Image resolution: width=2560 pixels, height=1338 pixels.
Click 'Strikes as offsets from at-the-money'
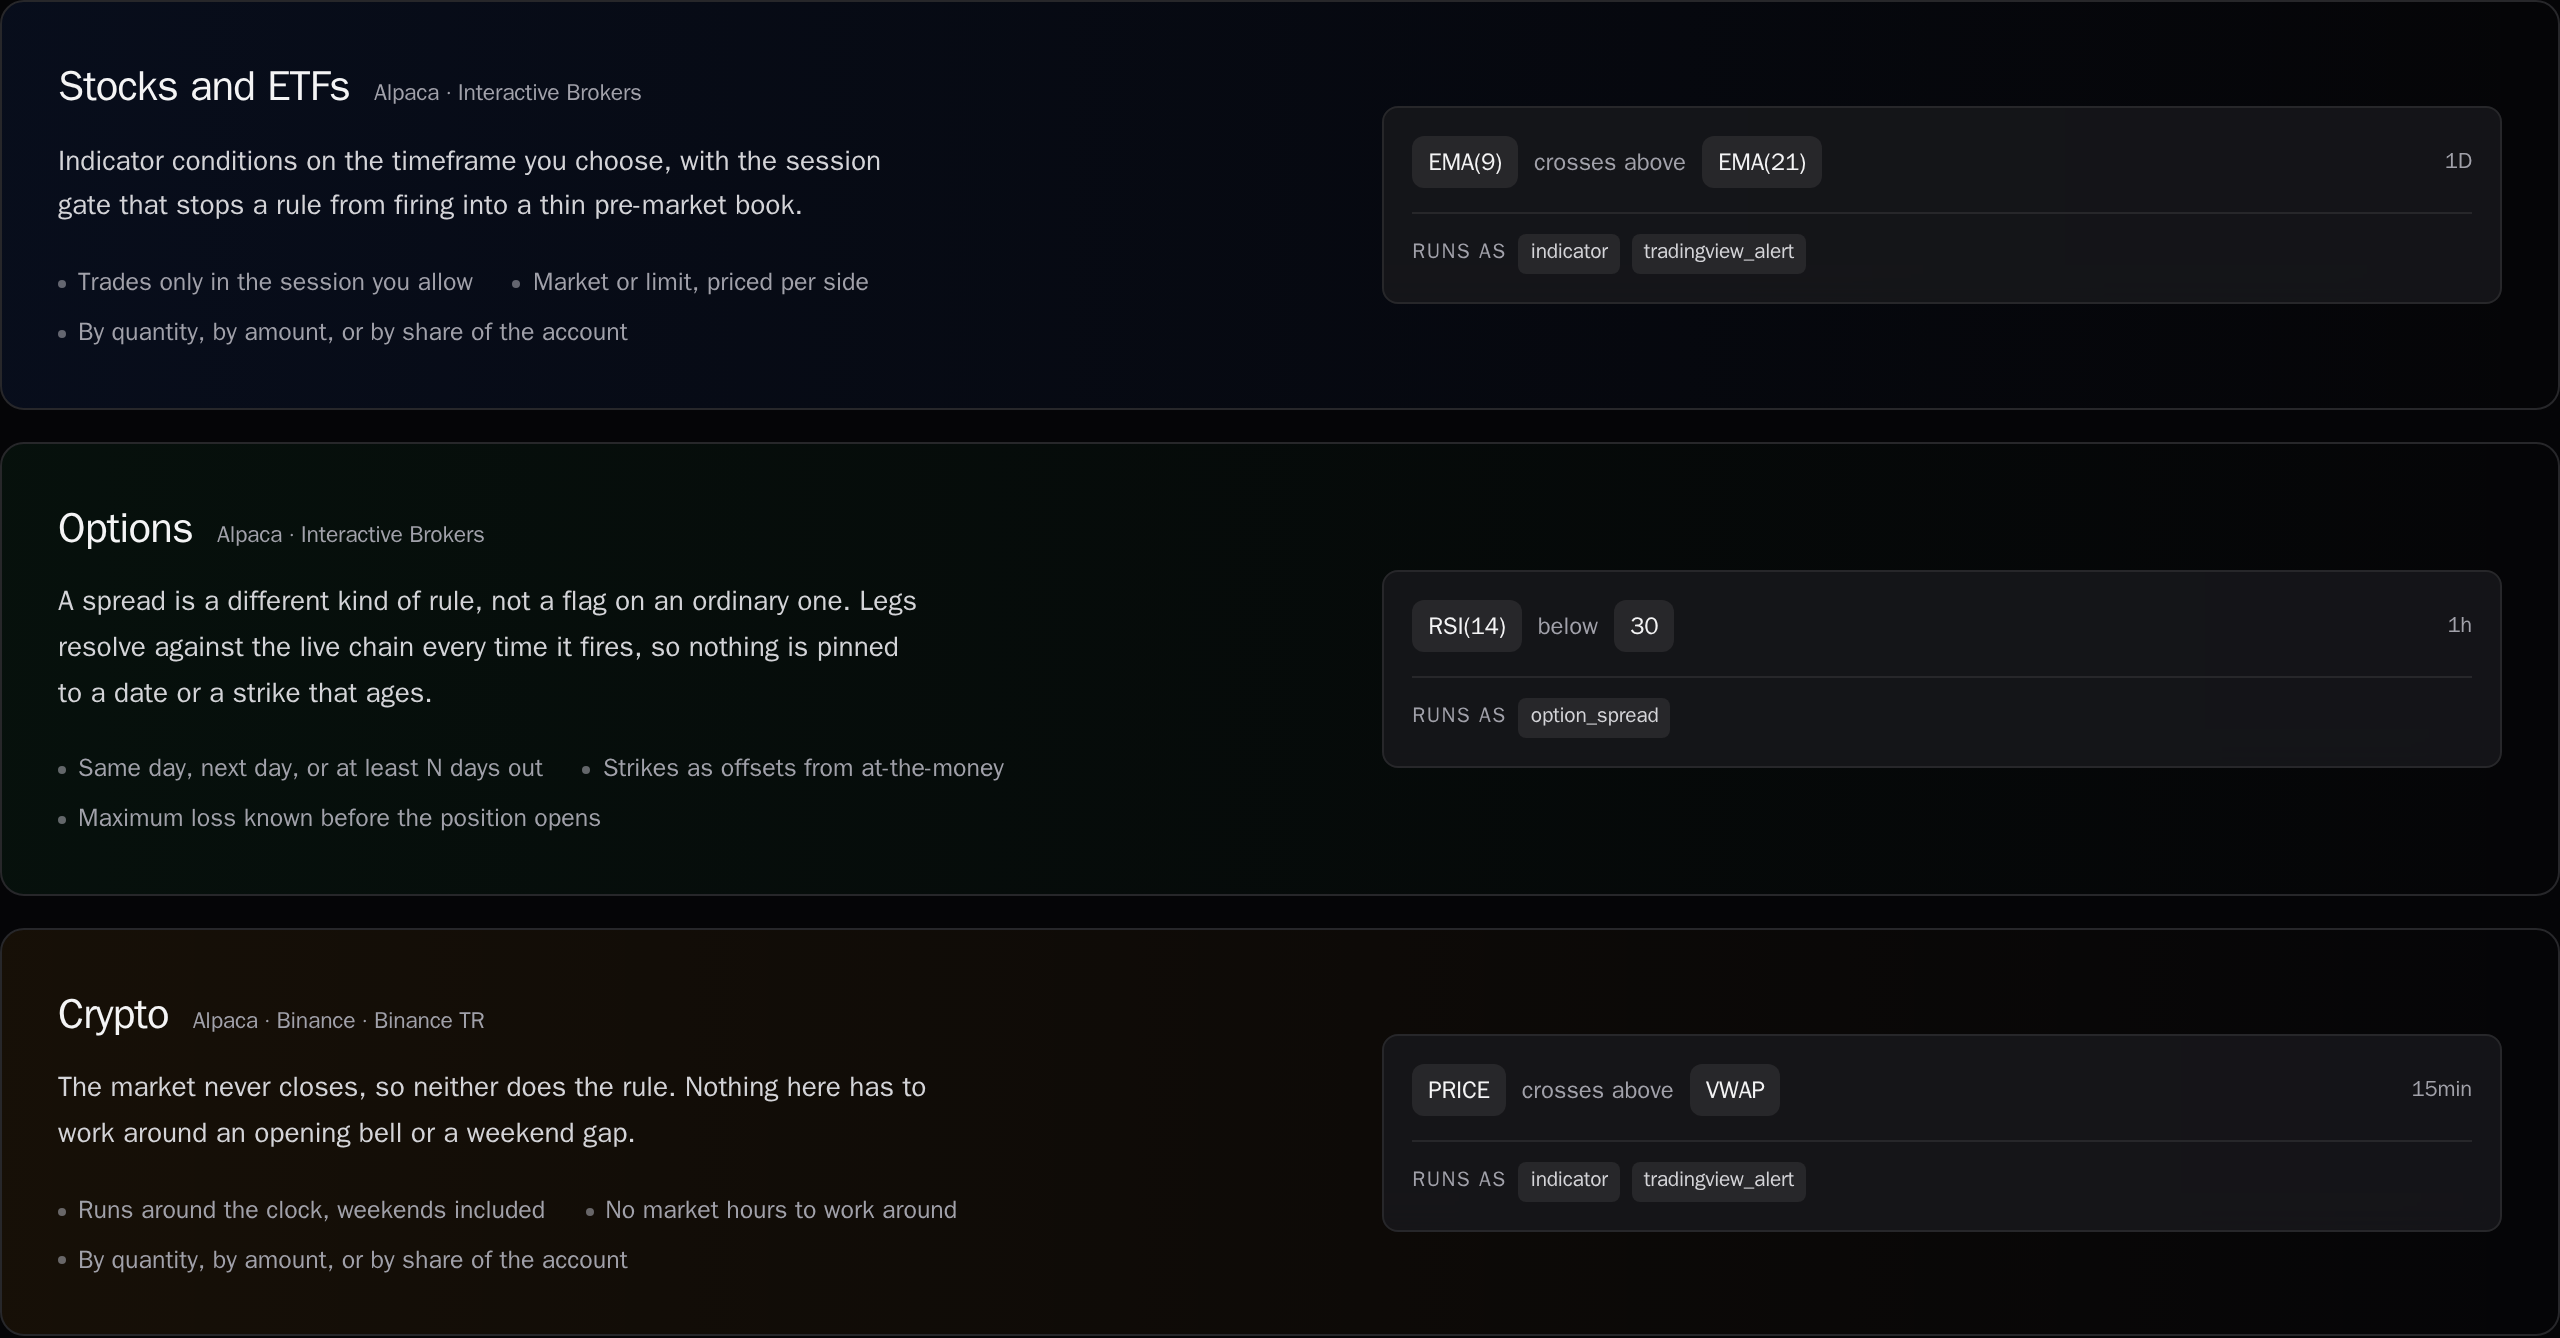point(803,768)
